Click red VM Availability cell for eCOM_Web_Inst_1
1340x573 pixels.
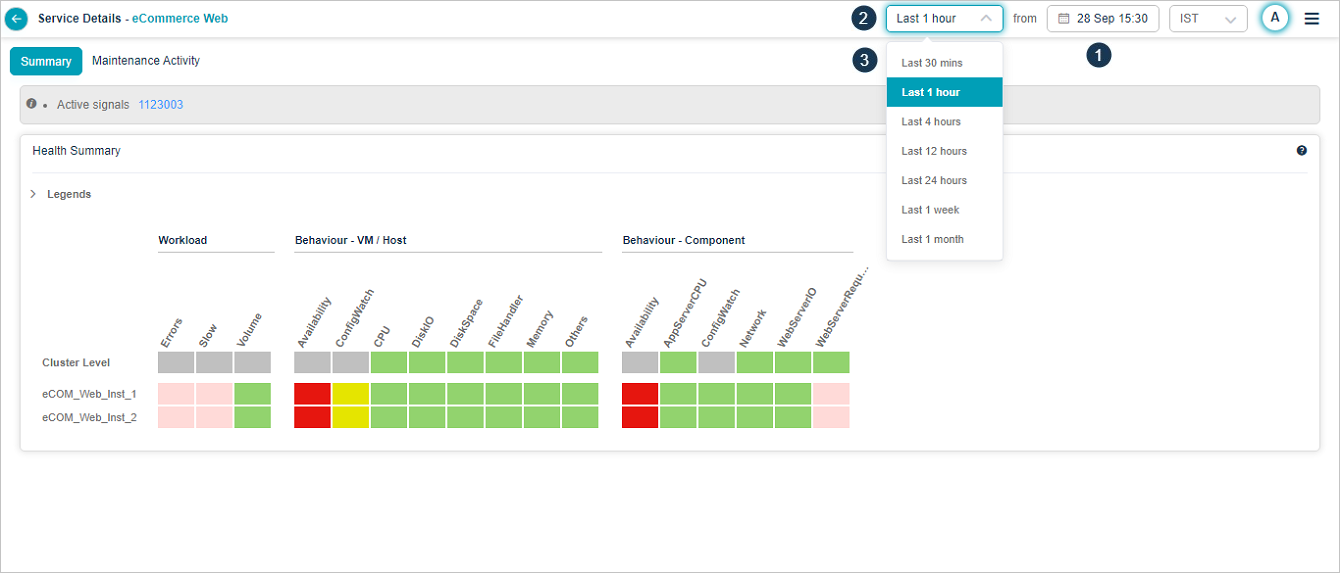312,394
